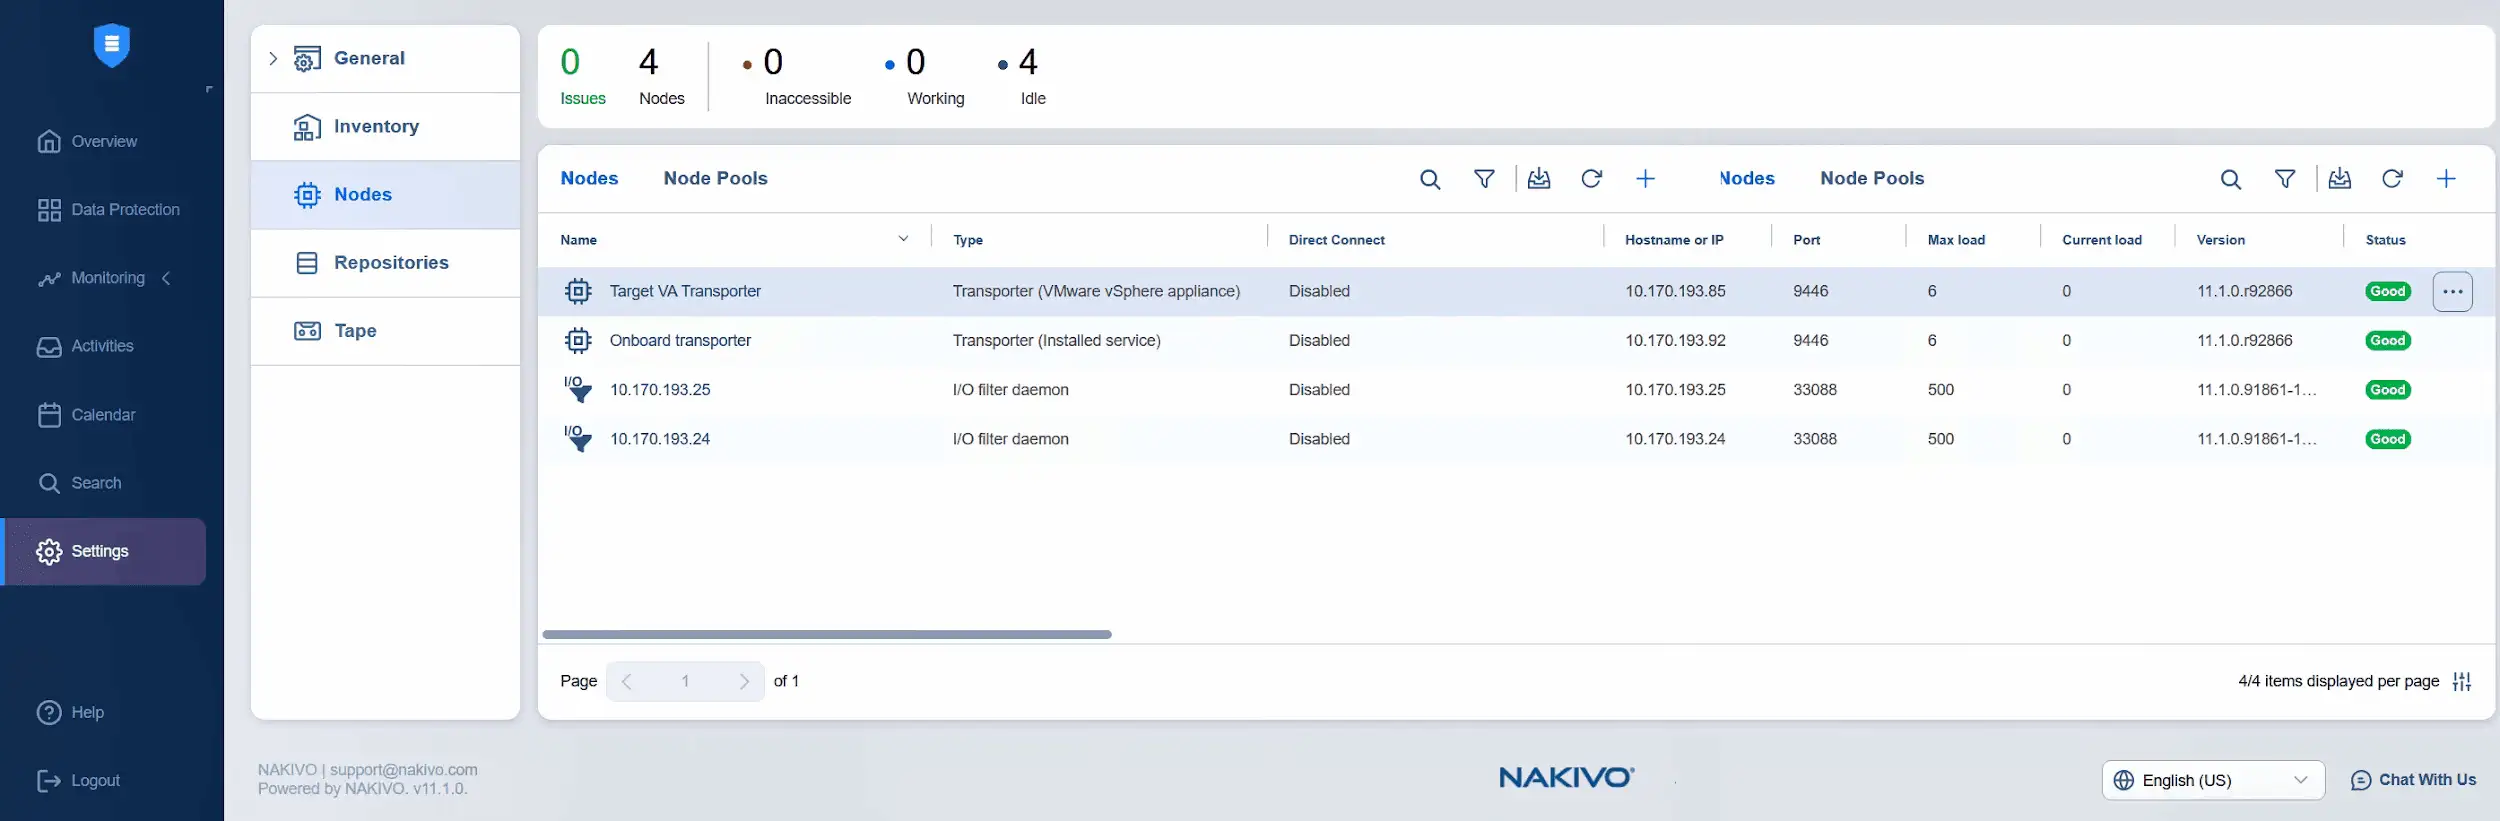Open the English (US) language dropdown
This screenshot has width=2500, height=821.
[x=2212, y=780]
